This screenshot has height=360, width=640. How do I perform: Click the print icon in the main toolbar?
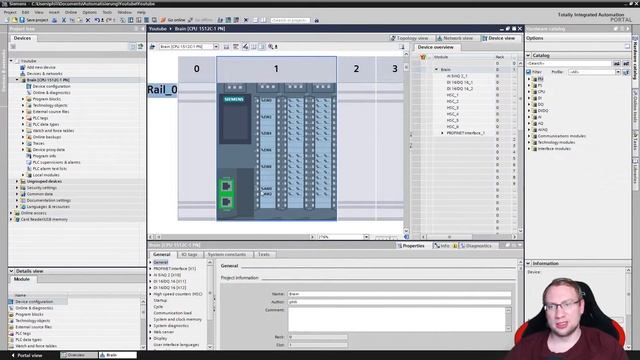pos(54,20)
